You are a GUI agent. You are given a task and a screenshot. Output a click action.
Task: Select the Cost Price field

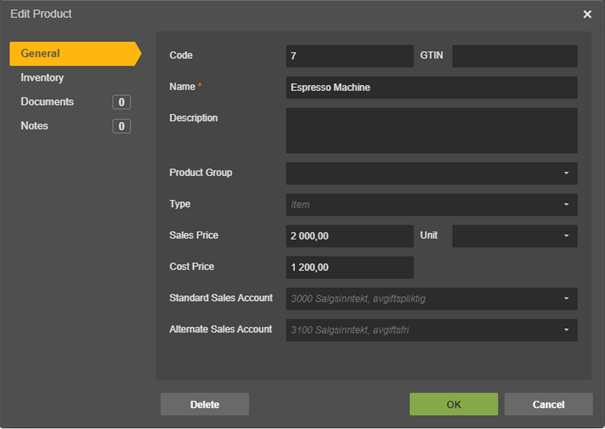click(349, 268)
